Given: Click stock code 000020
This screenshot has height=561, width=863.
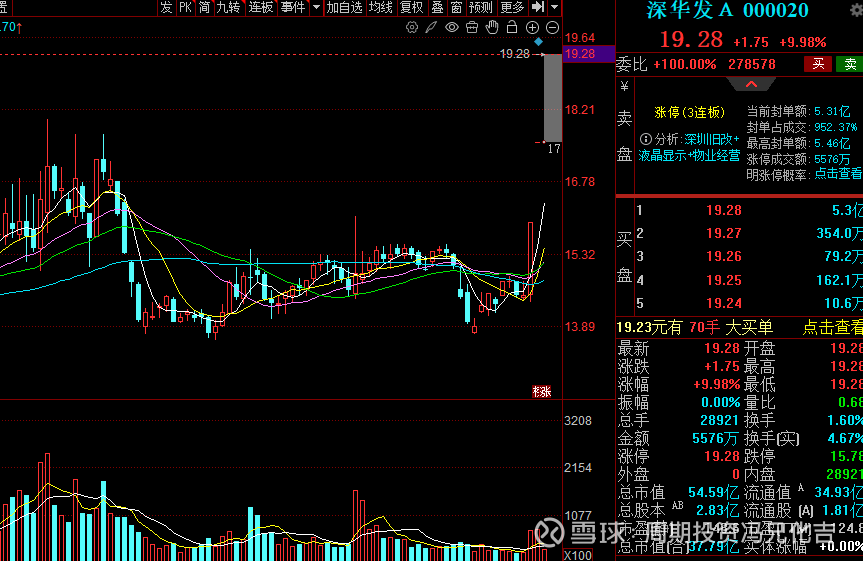Looking at the screenshot, I should (775, 10).
